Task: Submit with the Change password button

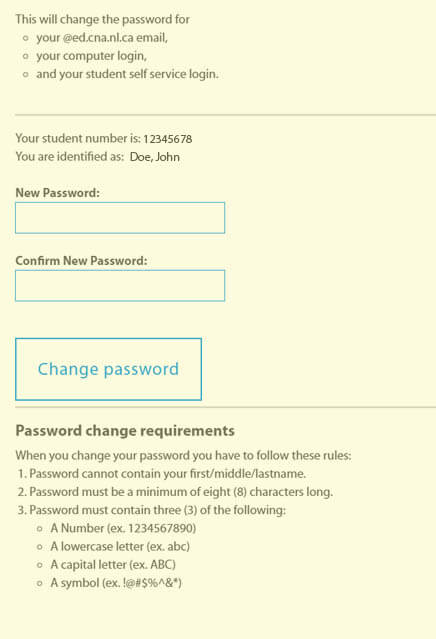Action: point(108,369)
